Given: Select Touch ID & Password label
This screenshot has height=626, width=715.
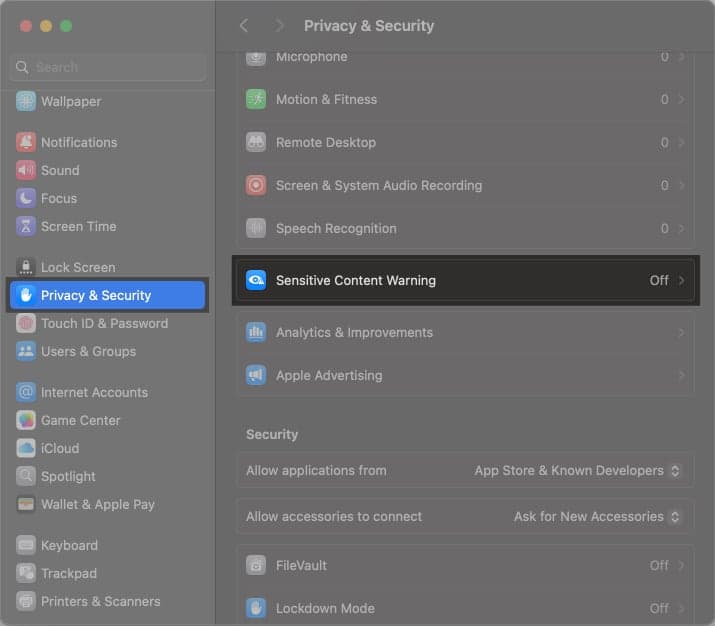Looking at the screenshot, I should pyautogui.click(x=104, y=323).
